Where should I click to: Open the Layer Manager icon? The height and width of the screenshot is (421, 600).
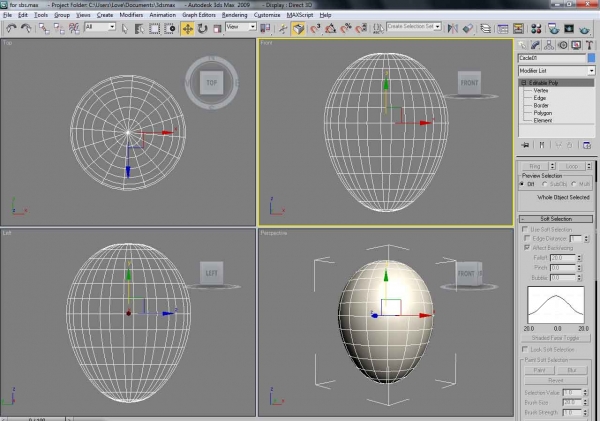pos(486,29)
